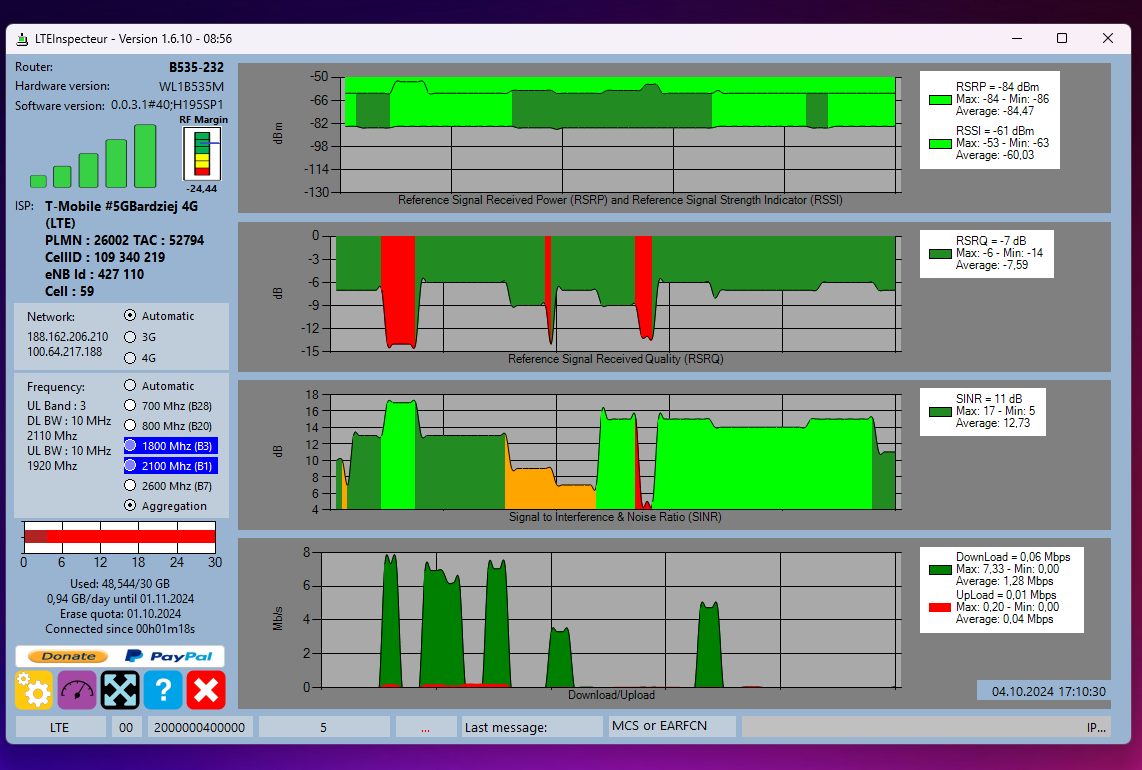Viewport: 1142px width, 770px height.
Task: Toggle the 1800 Mhz (B3) band option
Action: click(x=170, y=446)
